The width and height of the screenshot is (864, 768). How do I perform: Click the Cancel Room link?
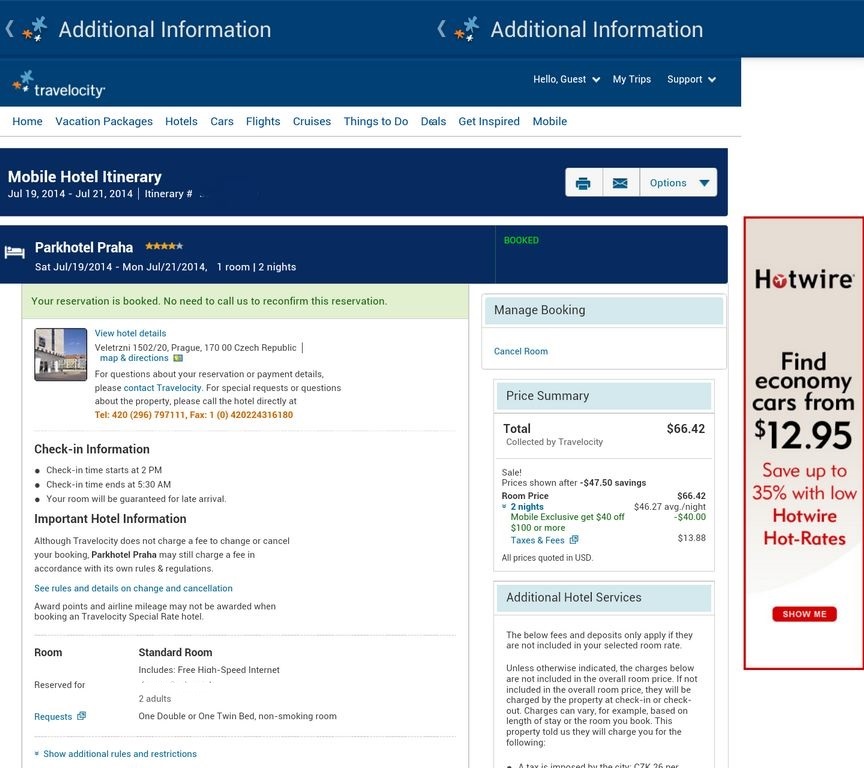(521, 351)
